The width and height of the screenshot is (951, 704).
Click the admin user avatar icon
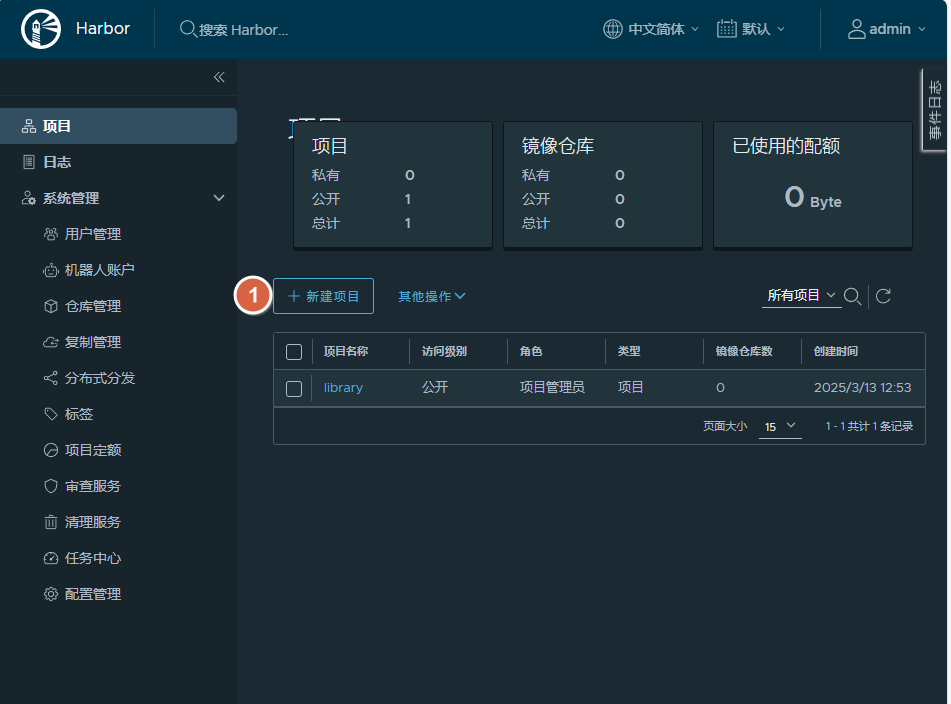[x=856, y=28]
